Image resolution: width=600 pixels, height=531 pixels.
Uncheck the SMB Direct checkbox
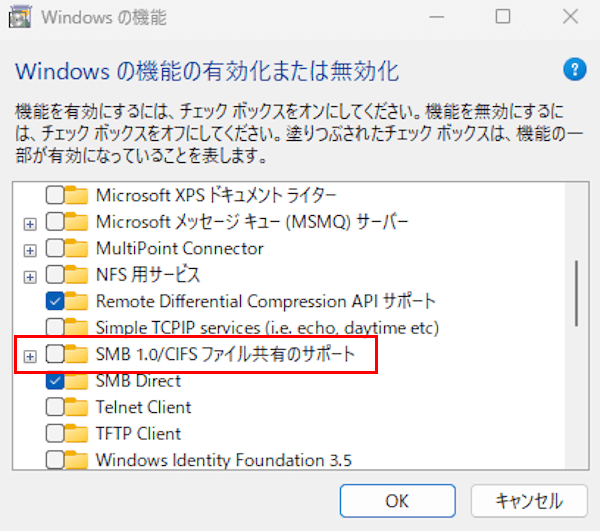point(55,381)
